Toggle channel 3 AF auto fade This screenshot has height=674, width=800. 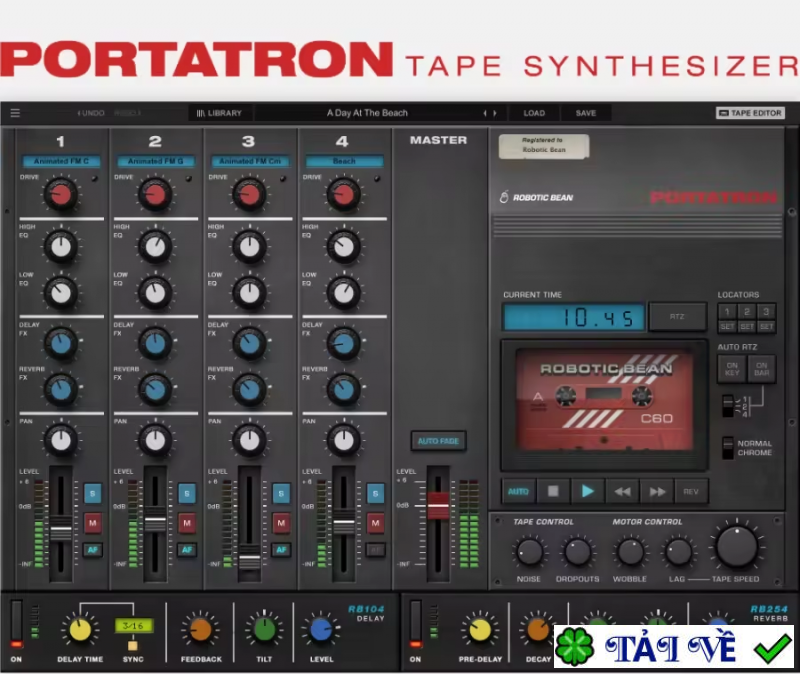tap(281, 550)
